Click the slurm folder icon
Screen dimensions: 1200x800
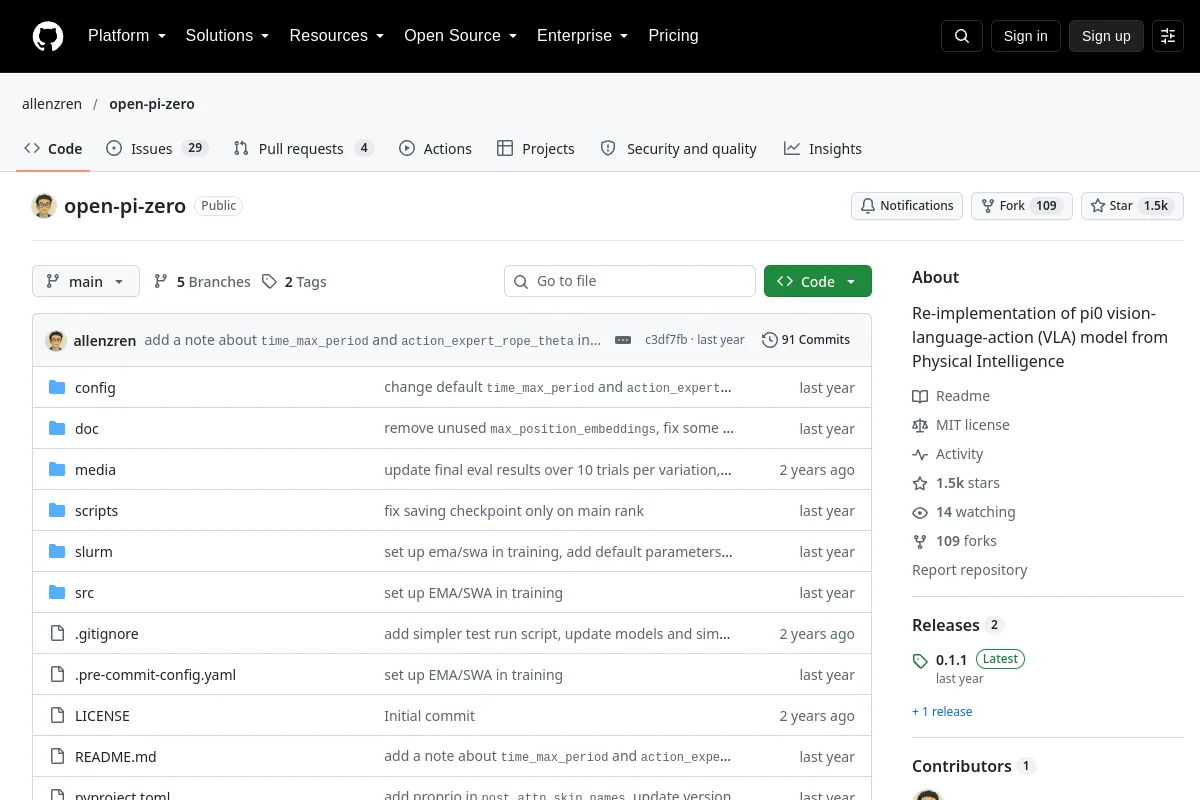point(57,551)
